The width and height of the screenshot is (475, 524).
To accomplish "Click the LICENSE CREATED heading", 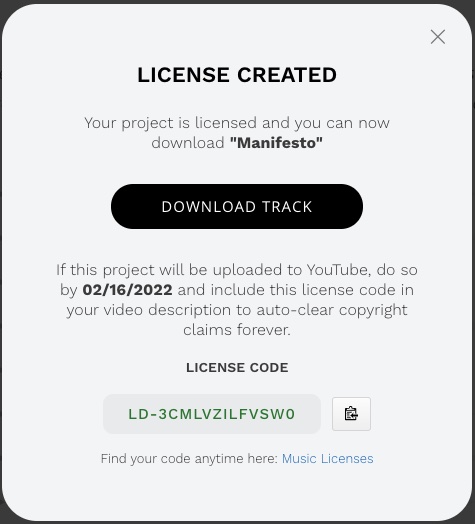I will coord(237,75).
